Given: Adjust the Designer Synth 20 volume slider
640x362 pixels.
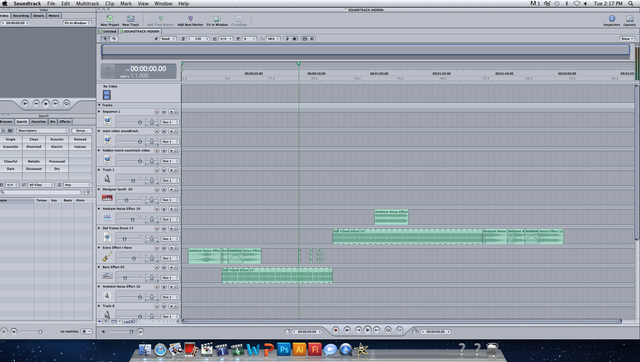Looking at the screenshot, I should [126, 200].
